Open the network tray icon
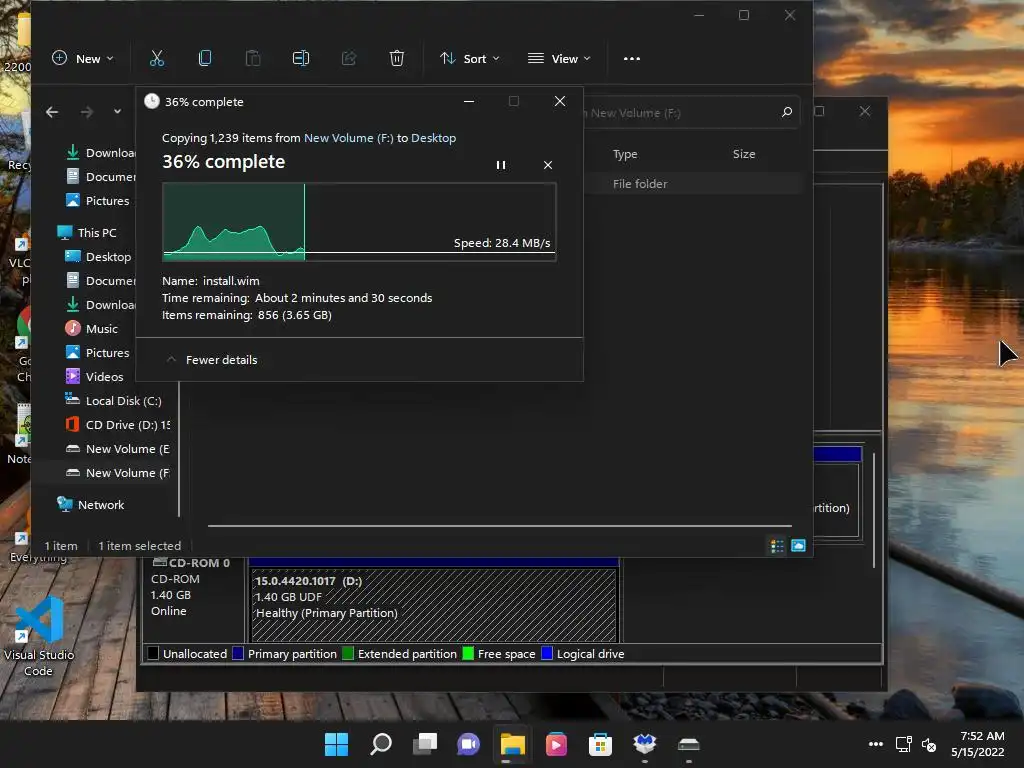This screenshot has width=1024, height=768. (x=904, y=744)
